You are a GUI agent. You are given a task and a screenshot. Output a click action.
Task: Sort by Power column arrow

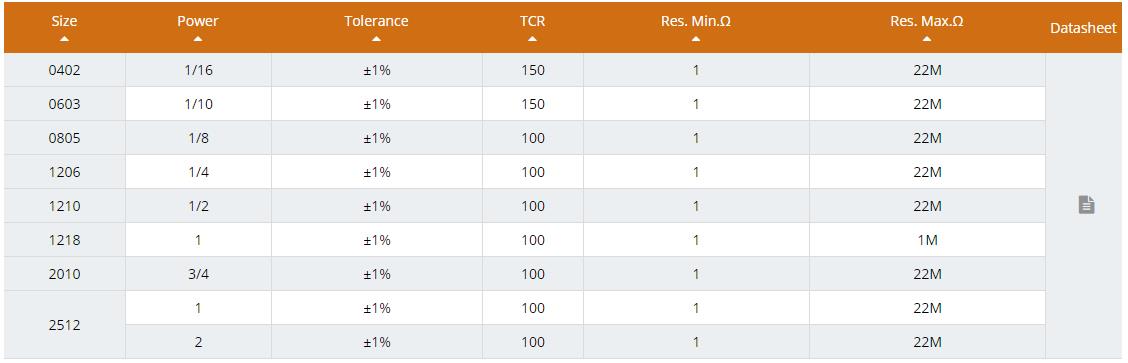click(x=198, y=39)
